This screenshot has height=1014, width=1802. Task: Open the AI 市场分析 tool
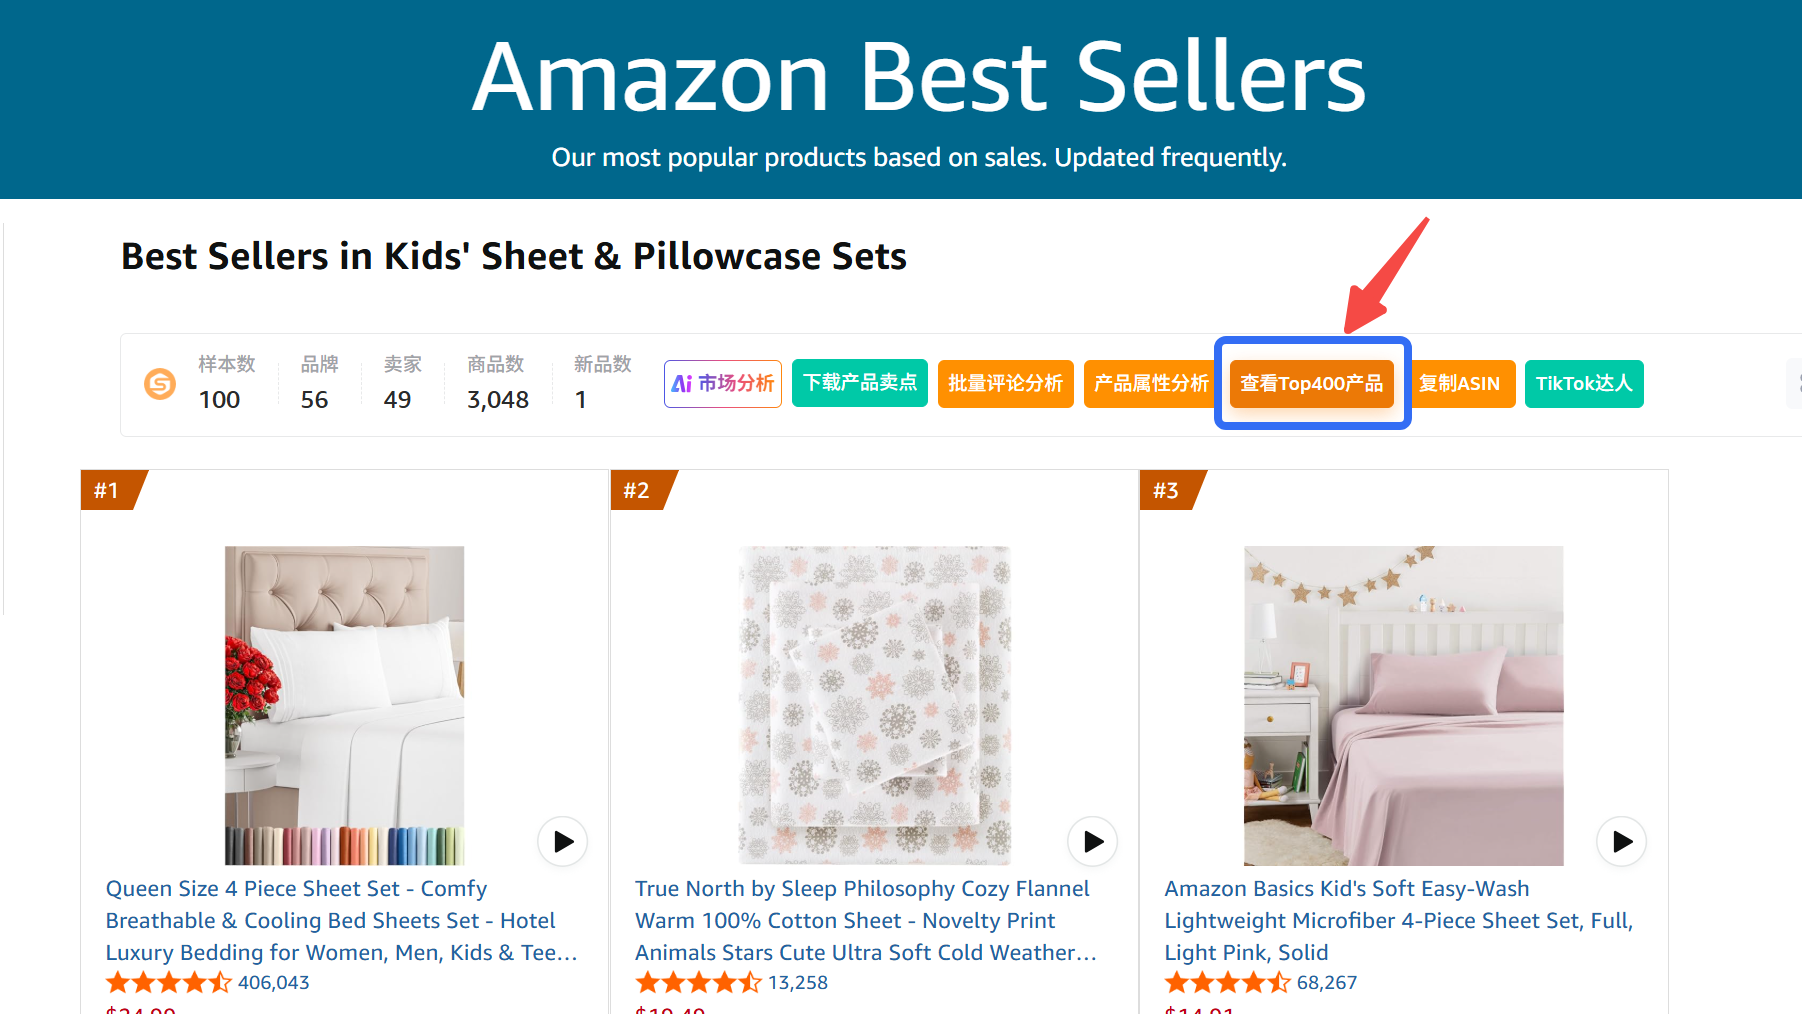click(x=723, y=384)
